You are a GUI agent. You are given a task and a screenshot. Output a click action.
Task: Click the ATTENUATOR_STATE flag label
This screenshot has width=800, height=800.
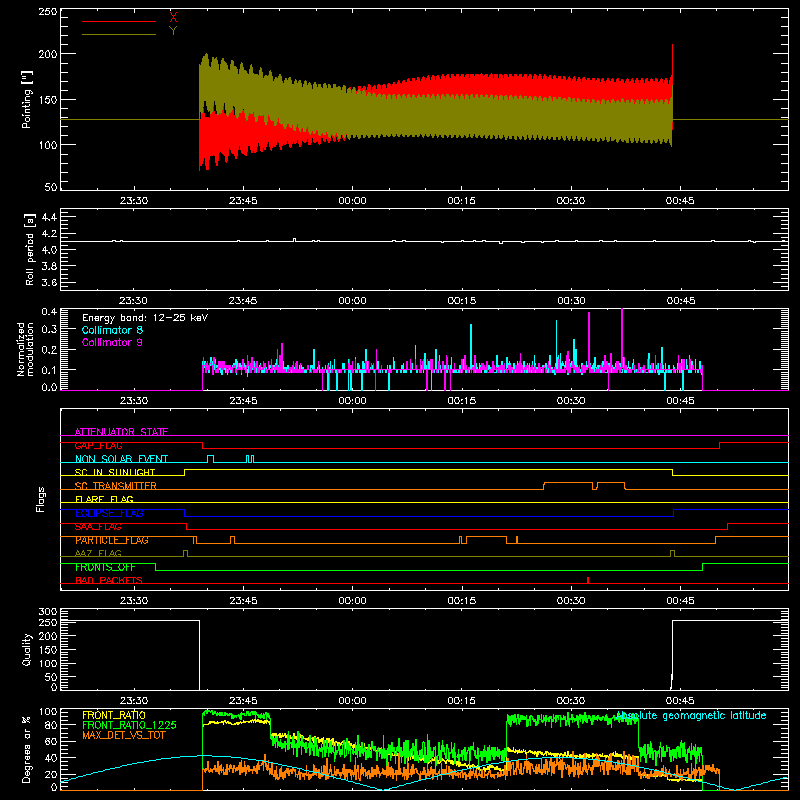(x=121, y=432)
